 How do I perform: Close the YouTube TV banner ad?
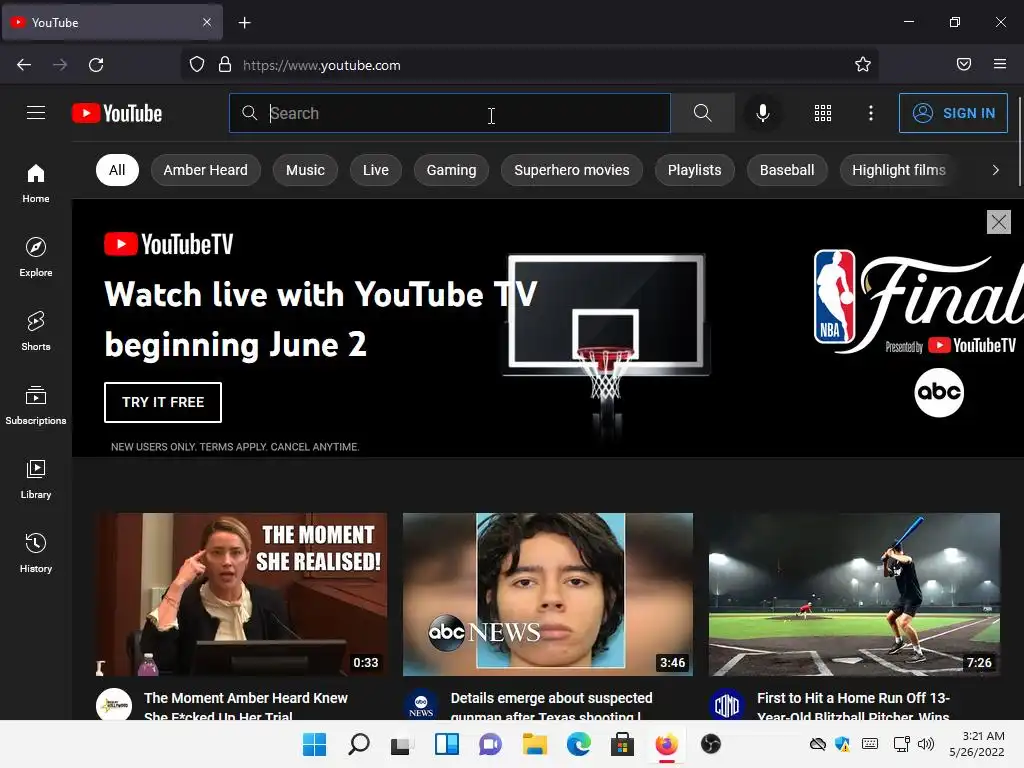tap(999, 222)
